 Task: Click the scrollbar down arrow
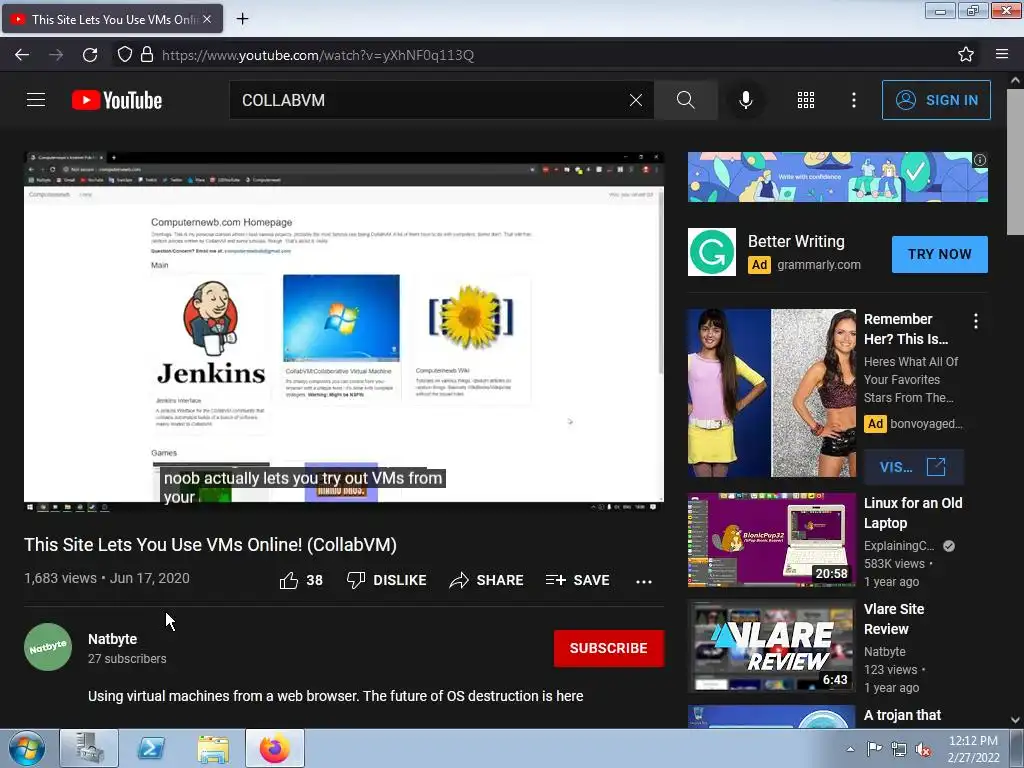(x=1015, y=720)
